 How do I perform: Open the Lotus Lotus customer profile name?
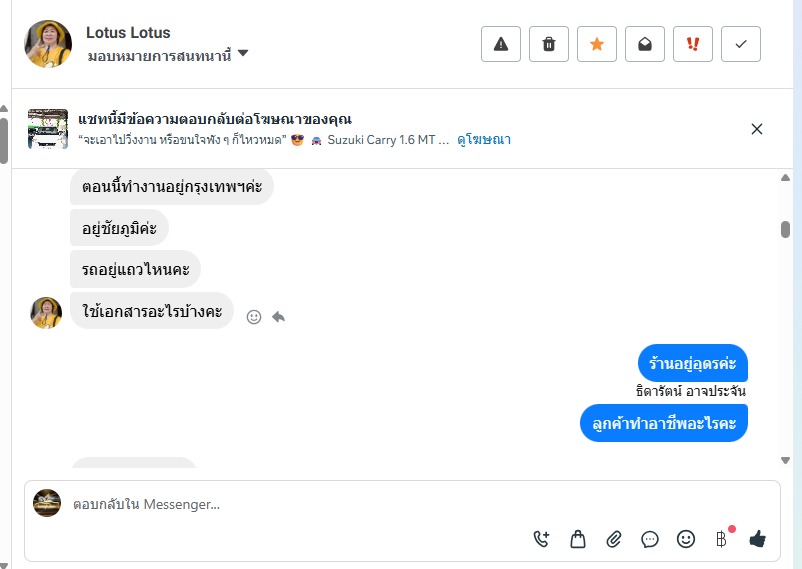coord(128,33)
